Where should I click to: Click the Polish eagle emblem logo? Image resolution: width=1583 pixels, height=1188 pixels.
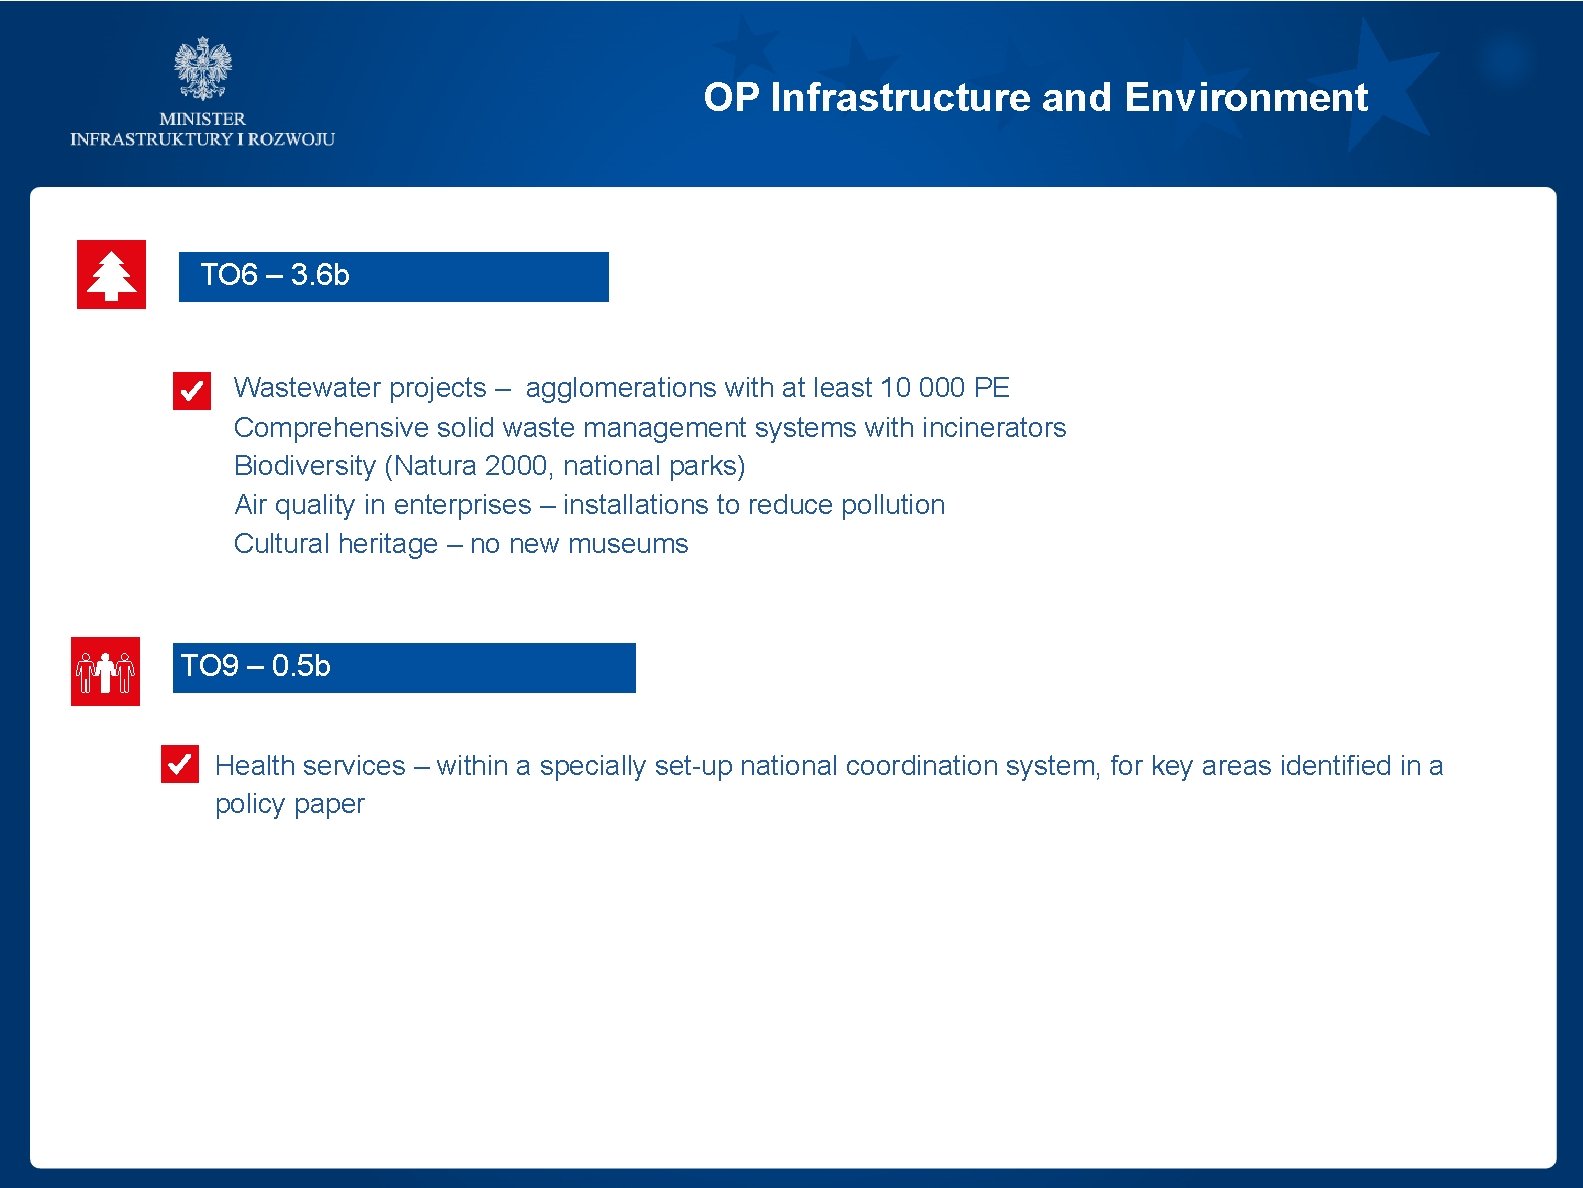point(202,69)
